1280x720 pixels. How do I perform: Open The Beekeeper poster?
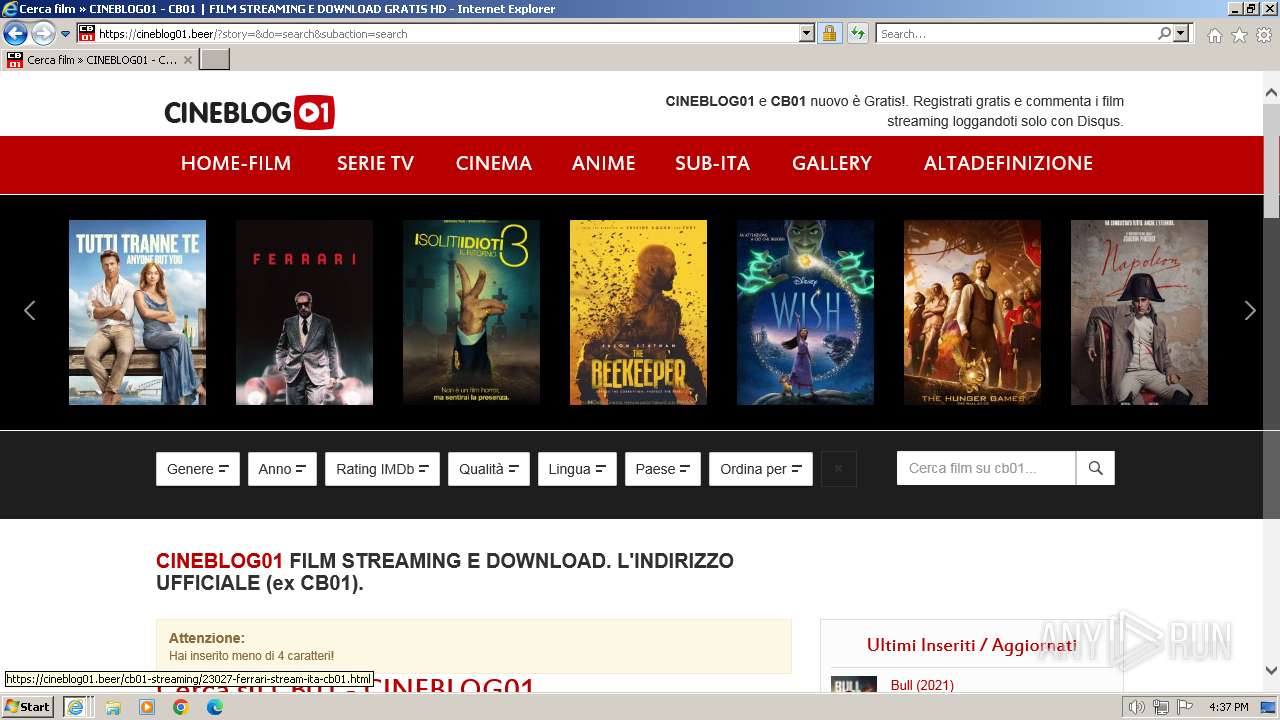click(638, 312)
